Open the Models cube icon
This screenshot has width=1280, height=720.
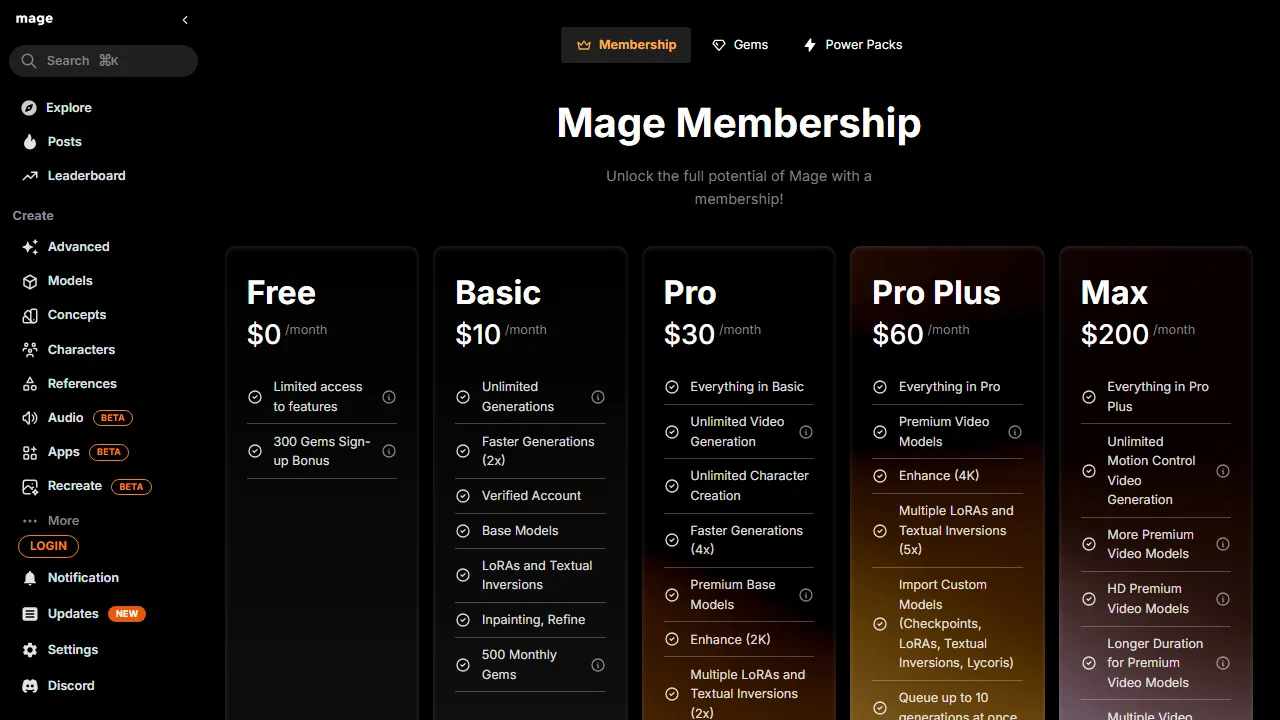[30, 281]
